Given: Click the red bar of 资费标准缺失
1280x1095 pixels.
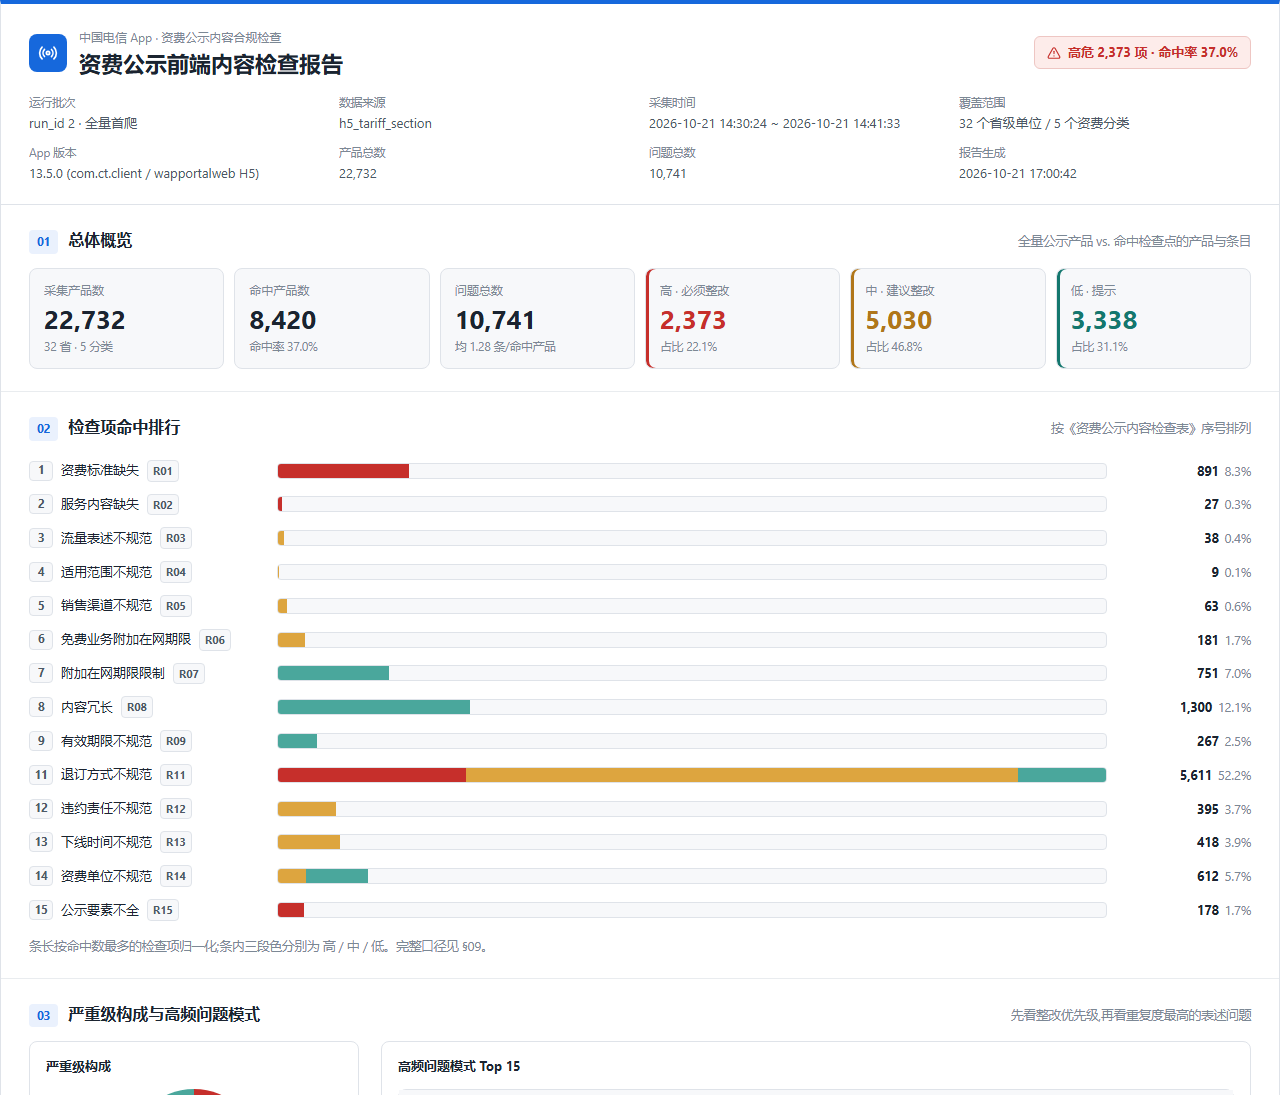Looking at the screenshot, I should pos(343,471).
